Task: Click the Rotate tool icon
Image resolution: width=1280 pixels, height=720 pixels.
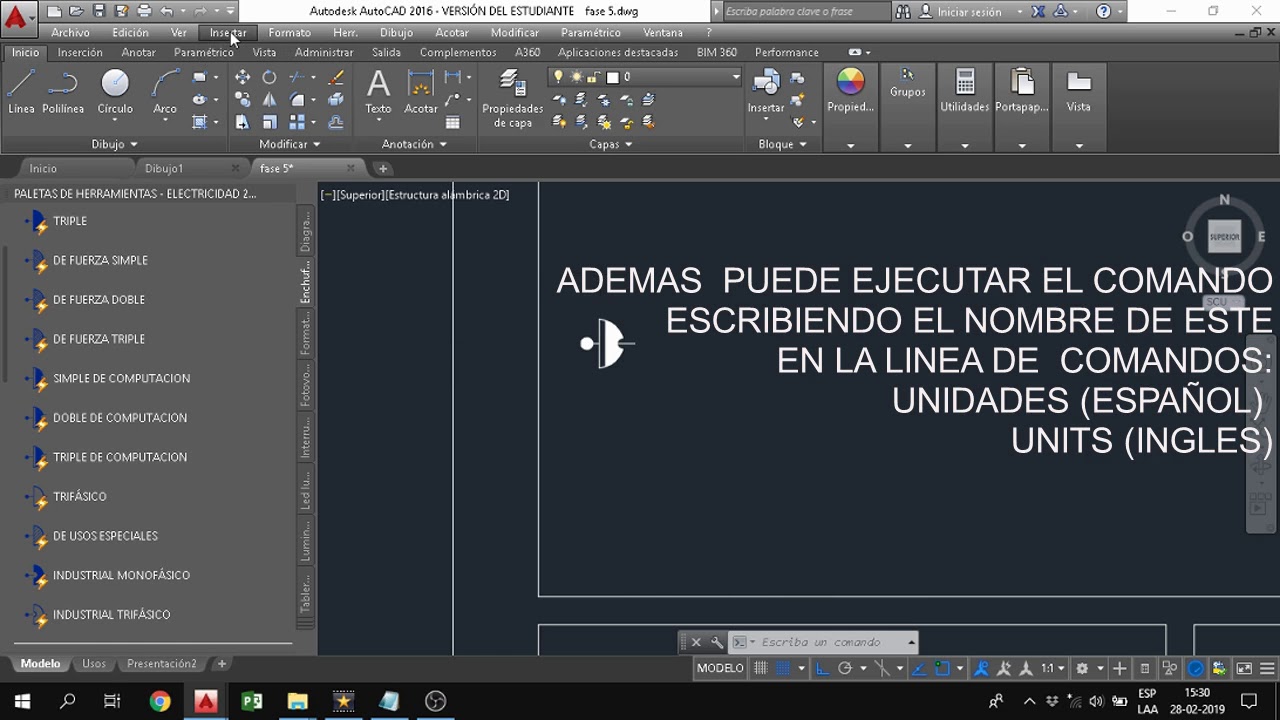Action: click(269, 77)
